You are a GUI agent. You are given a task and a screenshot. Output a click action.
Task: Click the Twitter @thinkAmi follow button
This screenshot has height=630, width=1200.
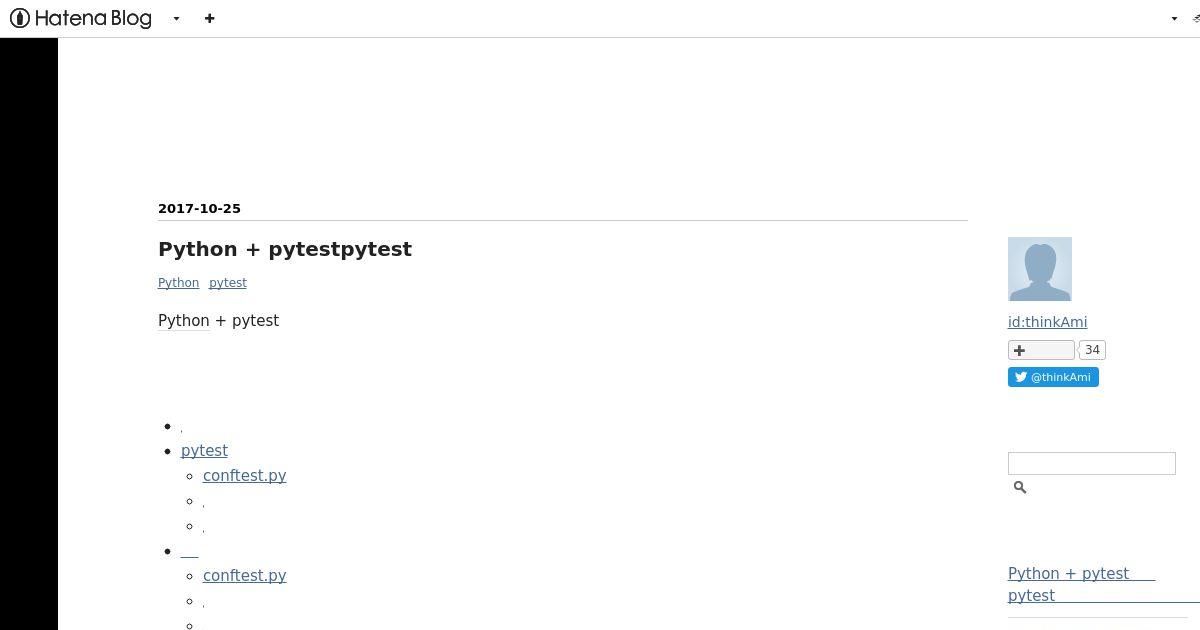click(1053, 377)
